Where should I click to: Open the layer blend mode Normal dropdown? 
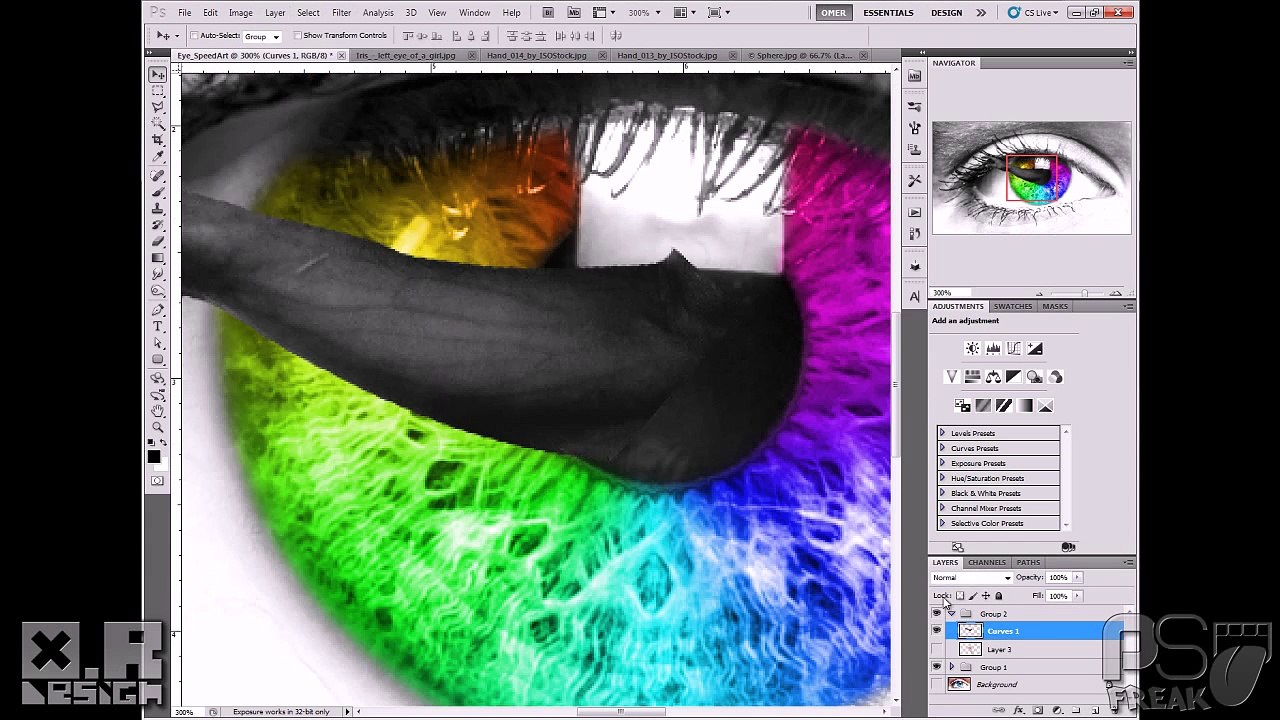pos(972,578)
